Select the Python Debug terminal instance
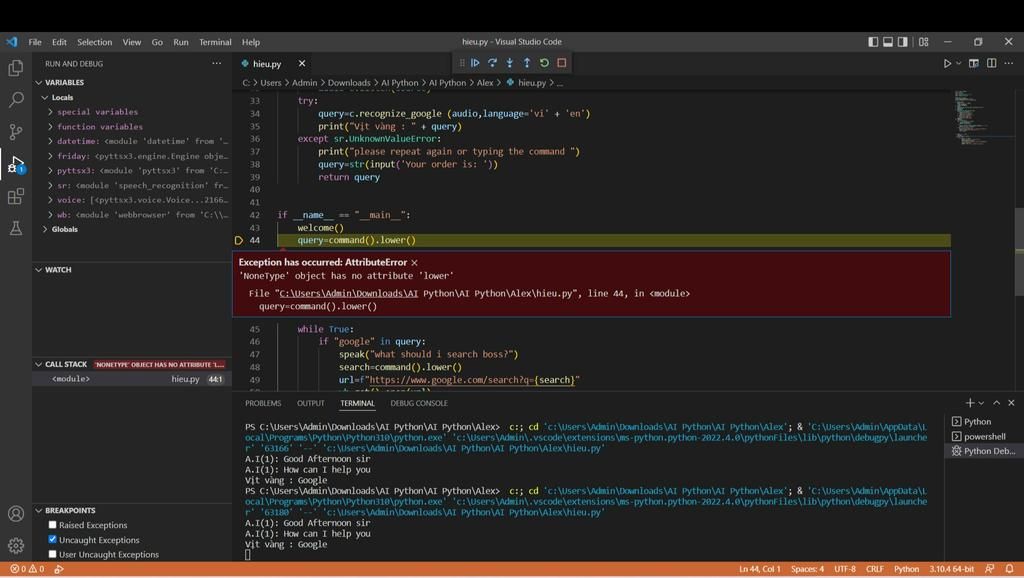Image resolution: width=1024 pixels, height=578 pixels. pyautogui.click(x=983, y=451)
